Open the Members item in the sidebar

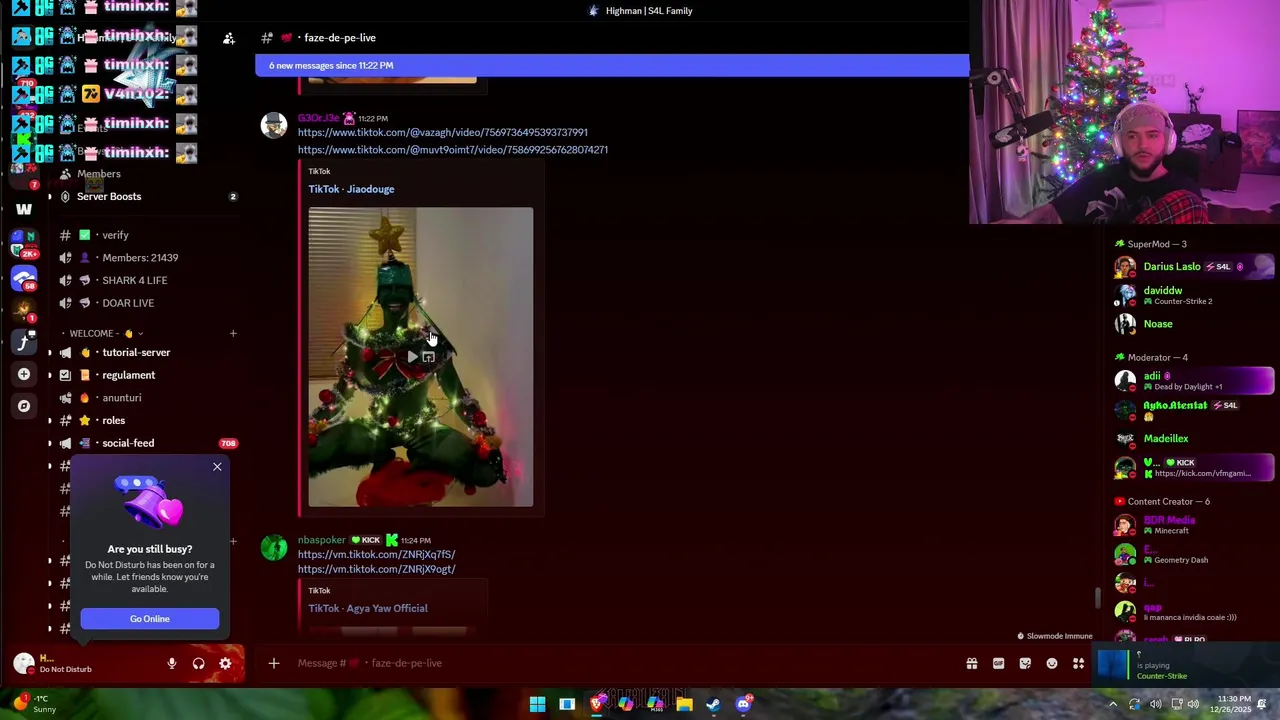98,174
